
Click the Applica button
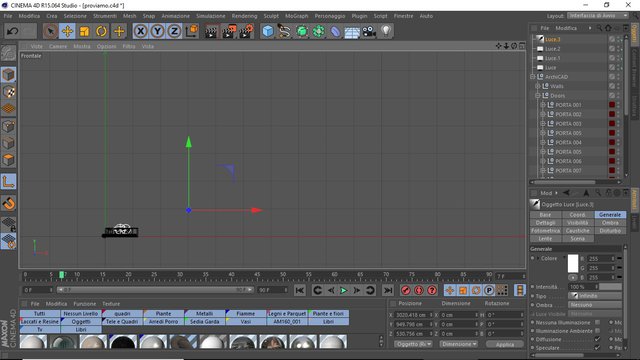tap(504, 344)
